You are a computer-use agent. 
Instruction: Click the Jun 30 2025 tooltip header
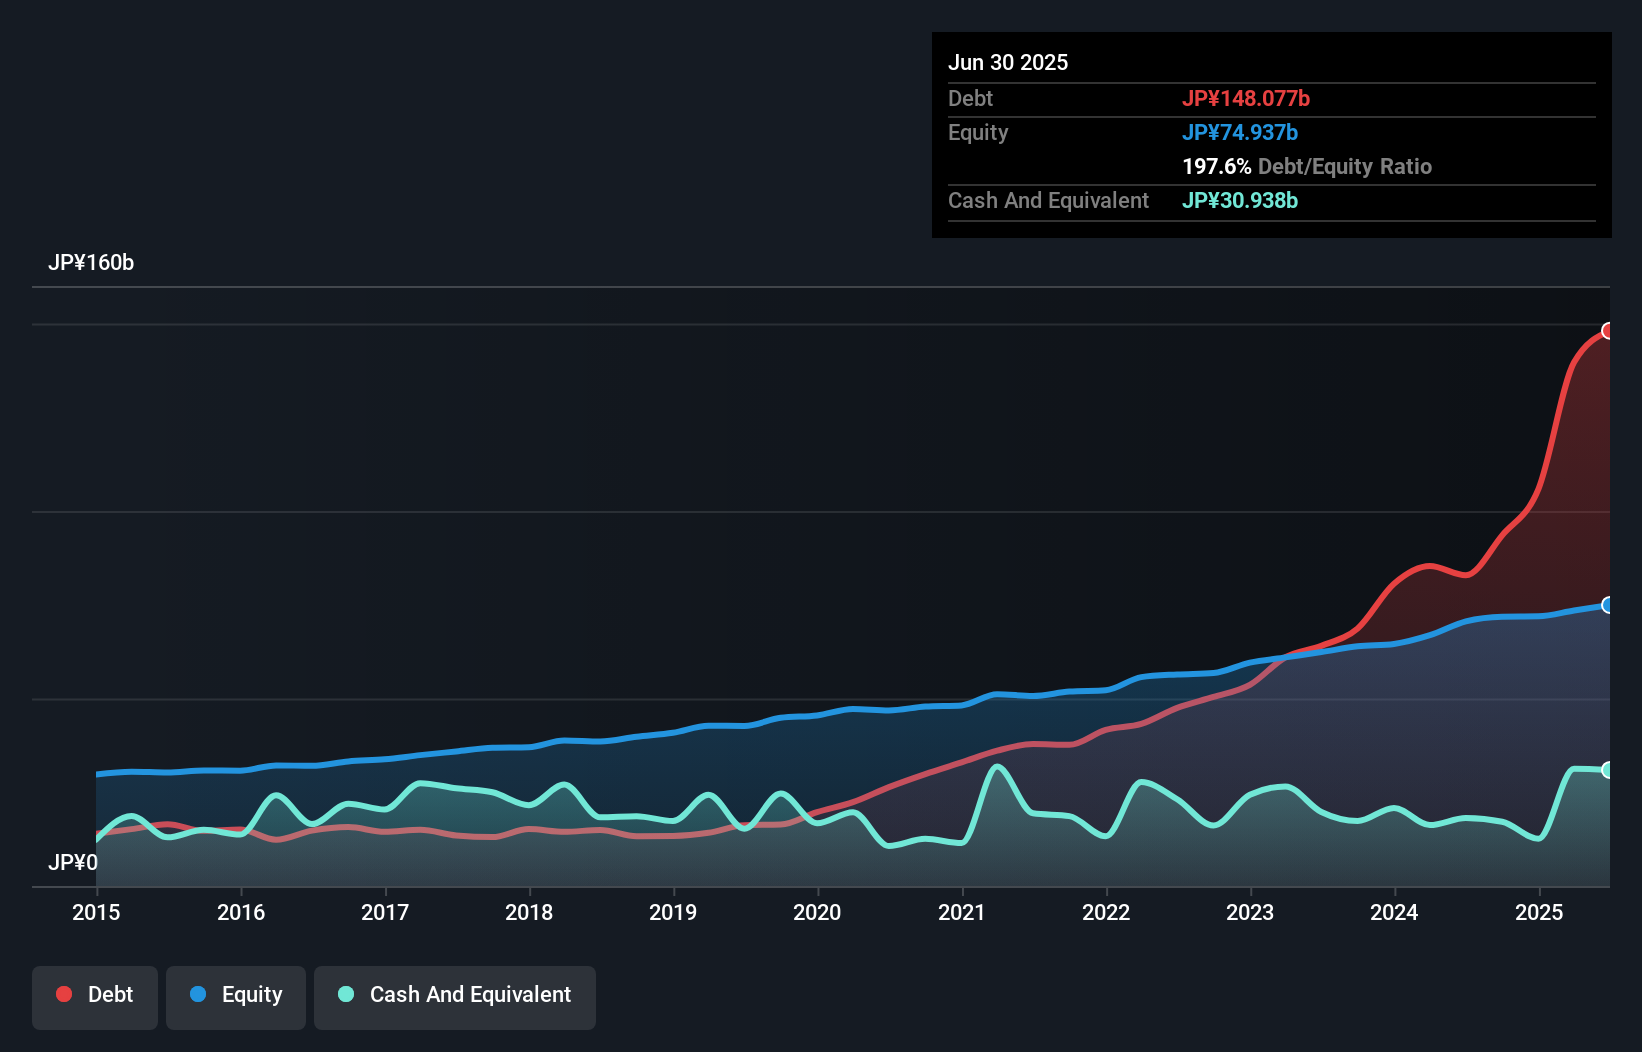(1008, 62)
